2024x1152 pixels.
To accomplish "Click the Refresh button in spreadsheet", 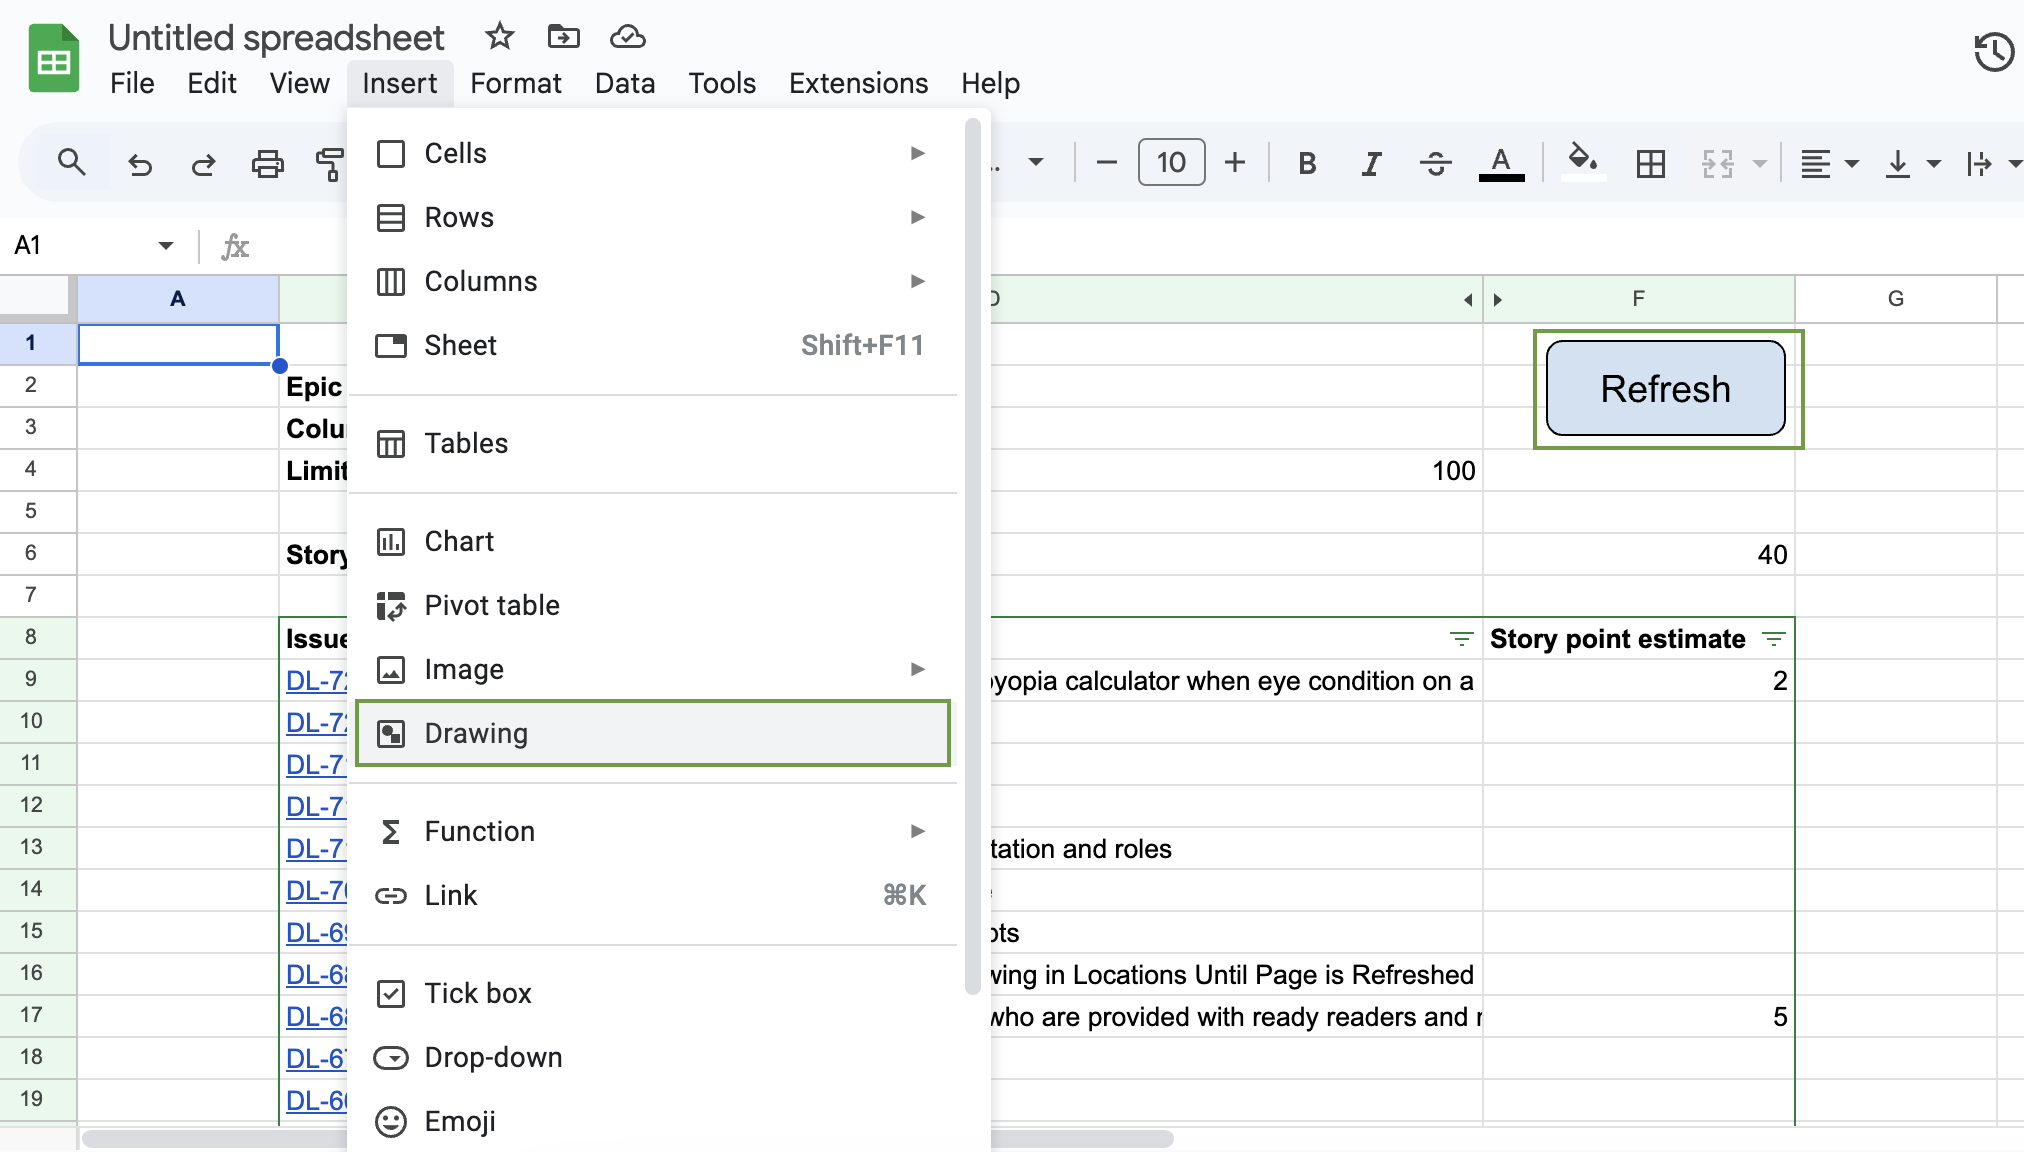I will click(x=1664, y=389).
